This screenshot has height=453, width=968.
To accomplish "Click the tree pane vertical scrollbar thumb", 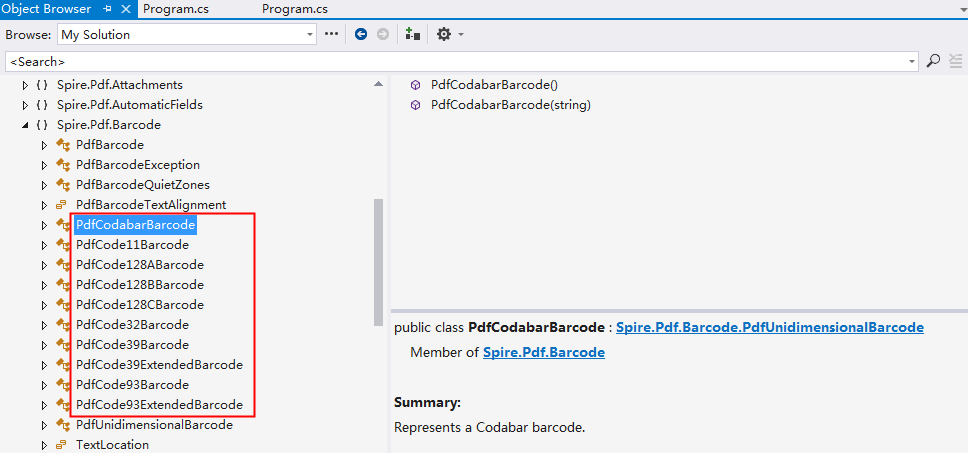I will 378,262.
